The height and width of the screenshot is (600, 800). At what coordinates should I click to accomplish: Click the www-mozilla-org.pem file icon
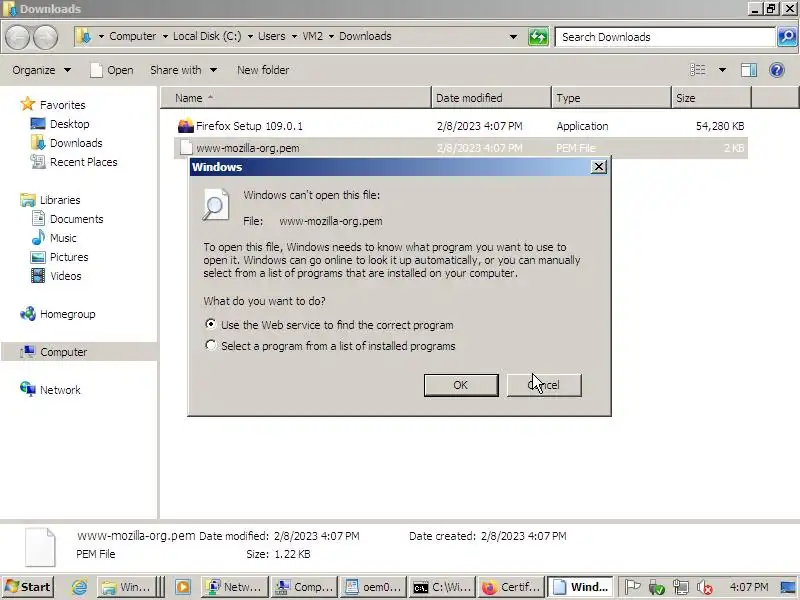(x=187, y=148)
